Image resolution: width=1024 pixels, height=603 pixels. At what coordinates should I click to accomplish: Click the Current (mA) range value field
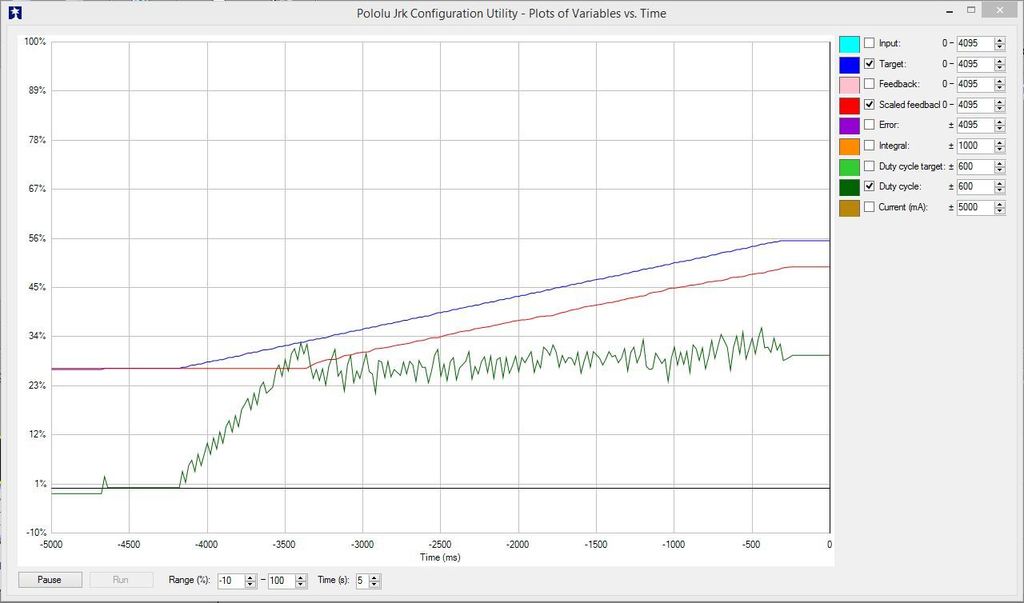click(x=976, y=207)
